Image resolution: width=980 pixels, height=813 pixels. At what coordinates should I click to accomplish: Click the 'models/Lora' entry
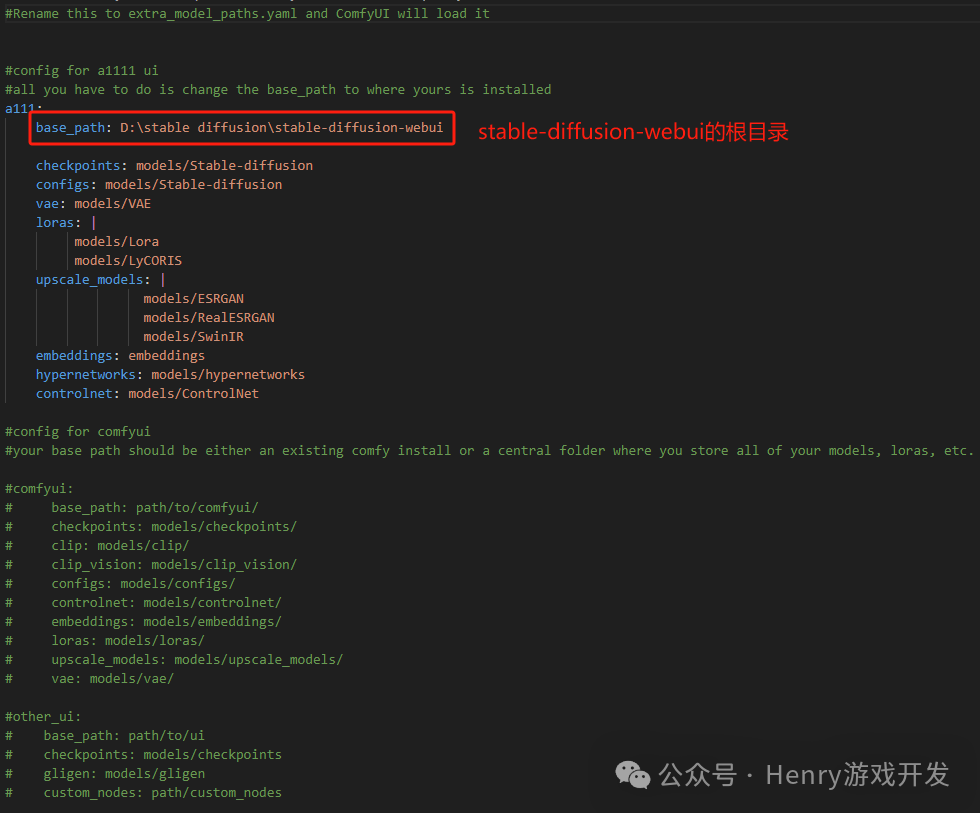click(x=116, y=241)
